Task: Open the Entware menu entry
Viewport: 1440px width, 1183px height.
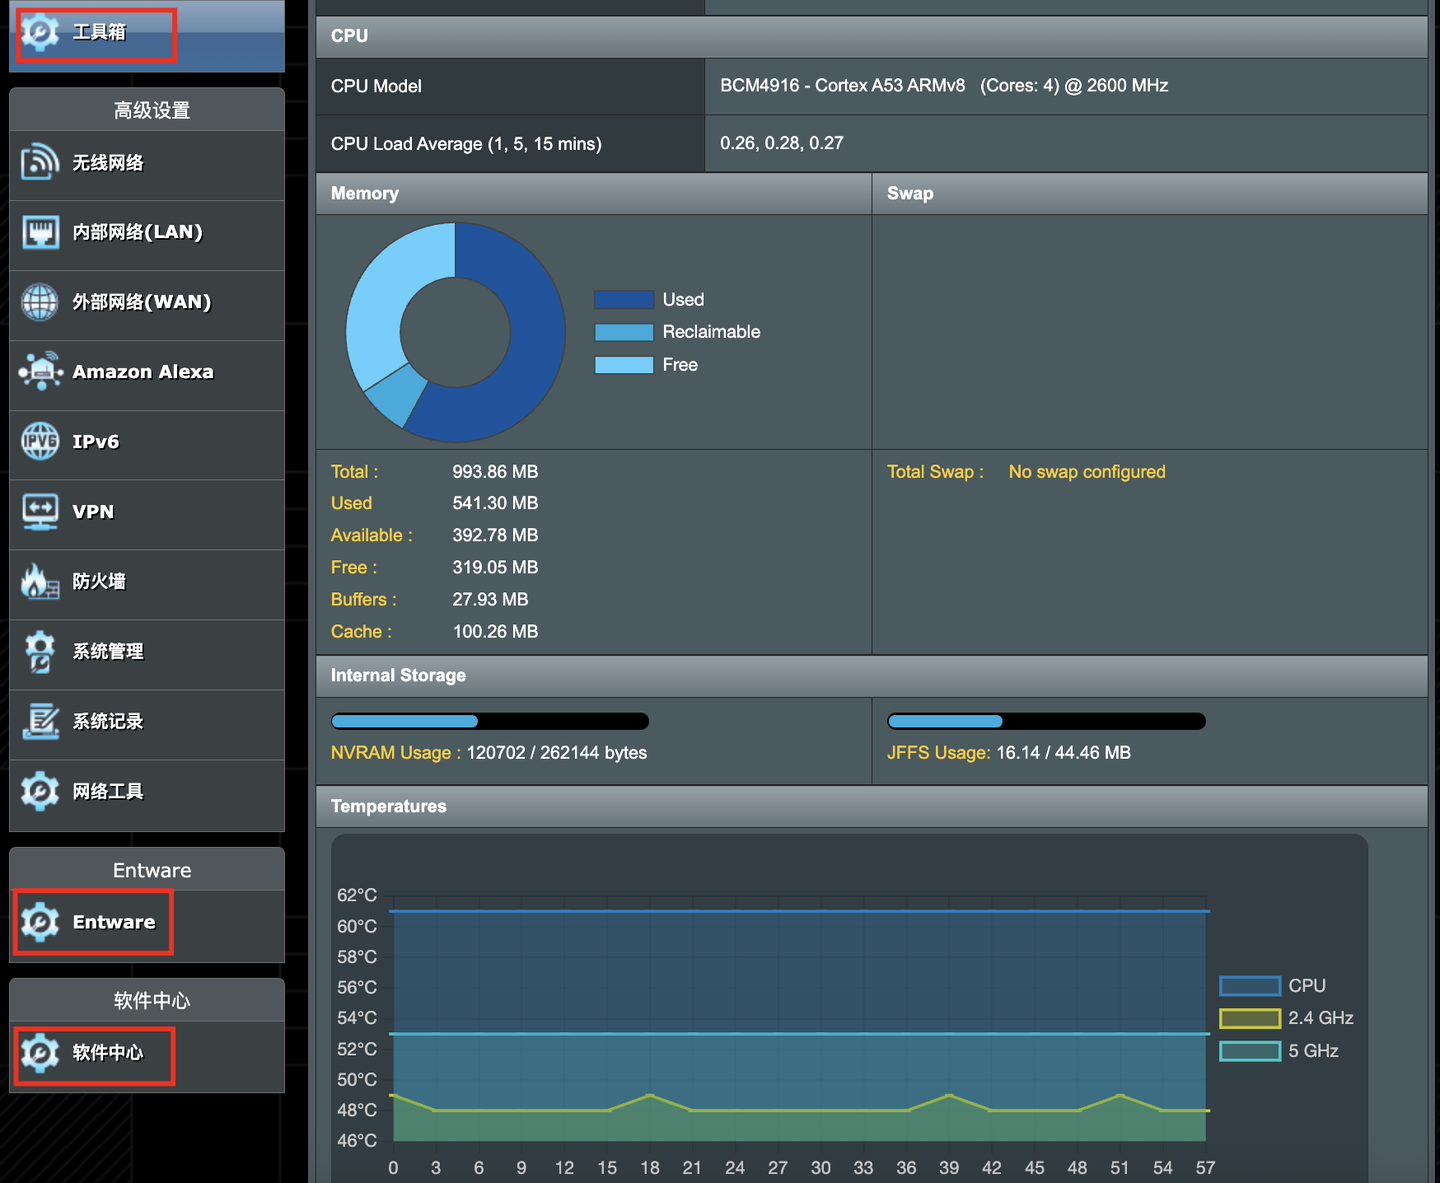Action: [x=147, y=926]
